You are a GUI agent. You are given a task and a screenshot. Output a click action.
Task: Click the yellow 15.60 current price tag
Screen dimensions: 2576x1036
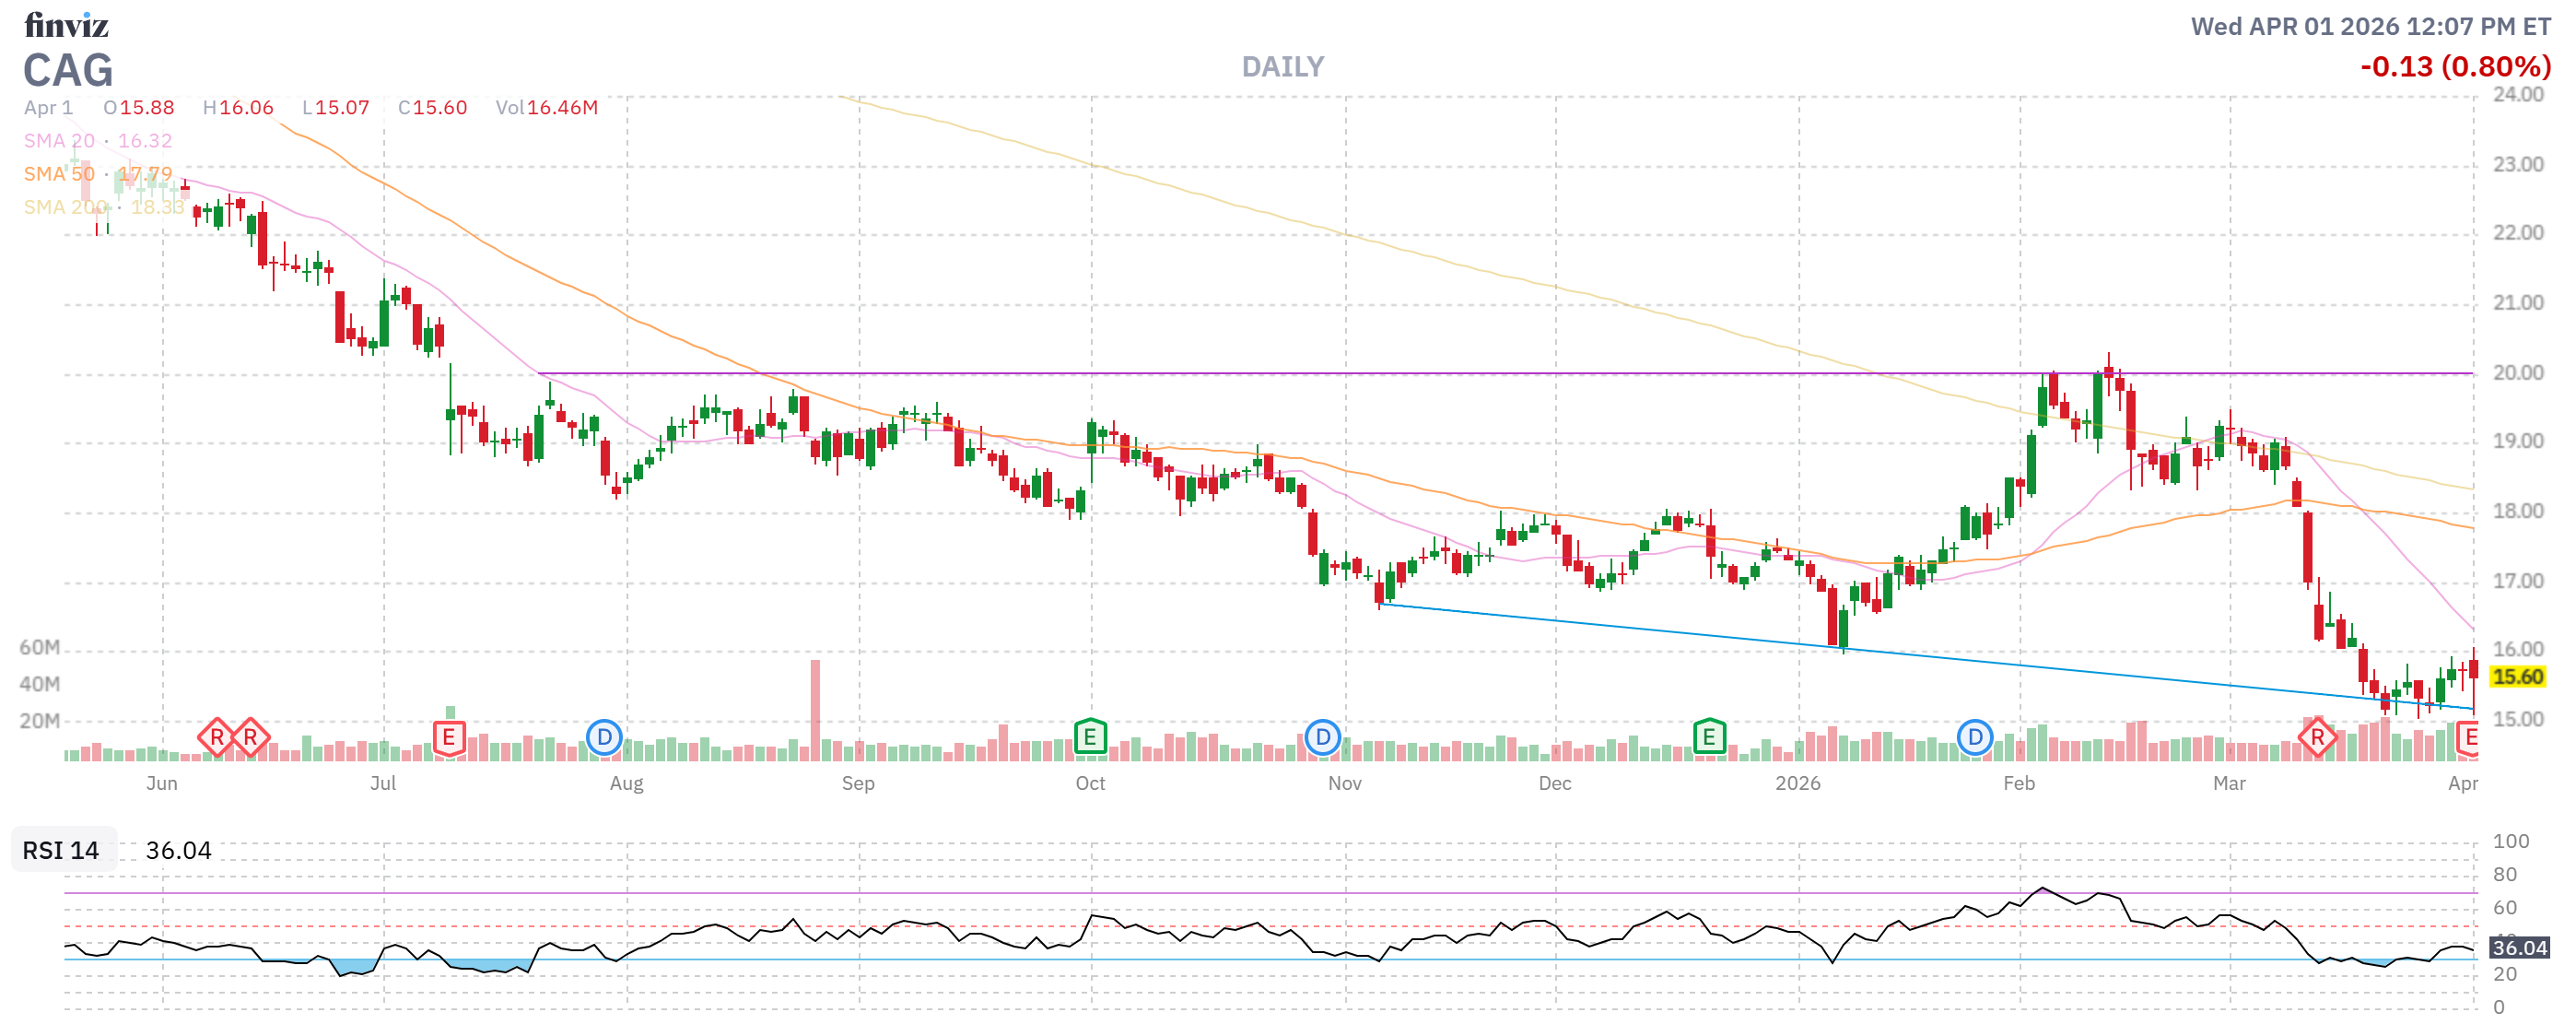[x=2516, y=677]
